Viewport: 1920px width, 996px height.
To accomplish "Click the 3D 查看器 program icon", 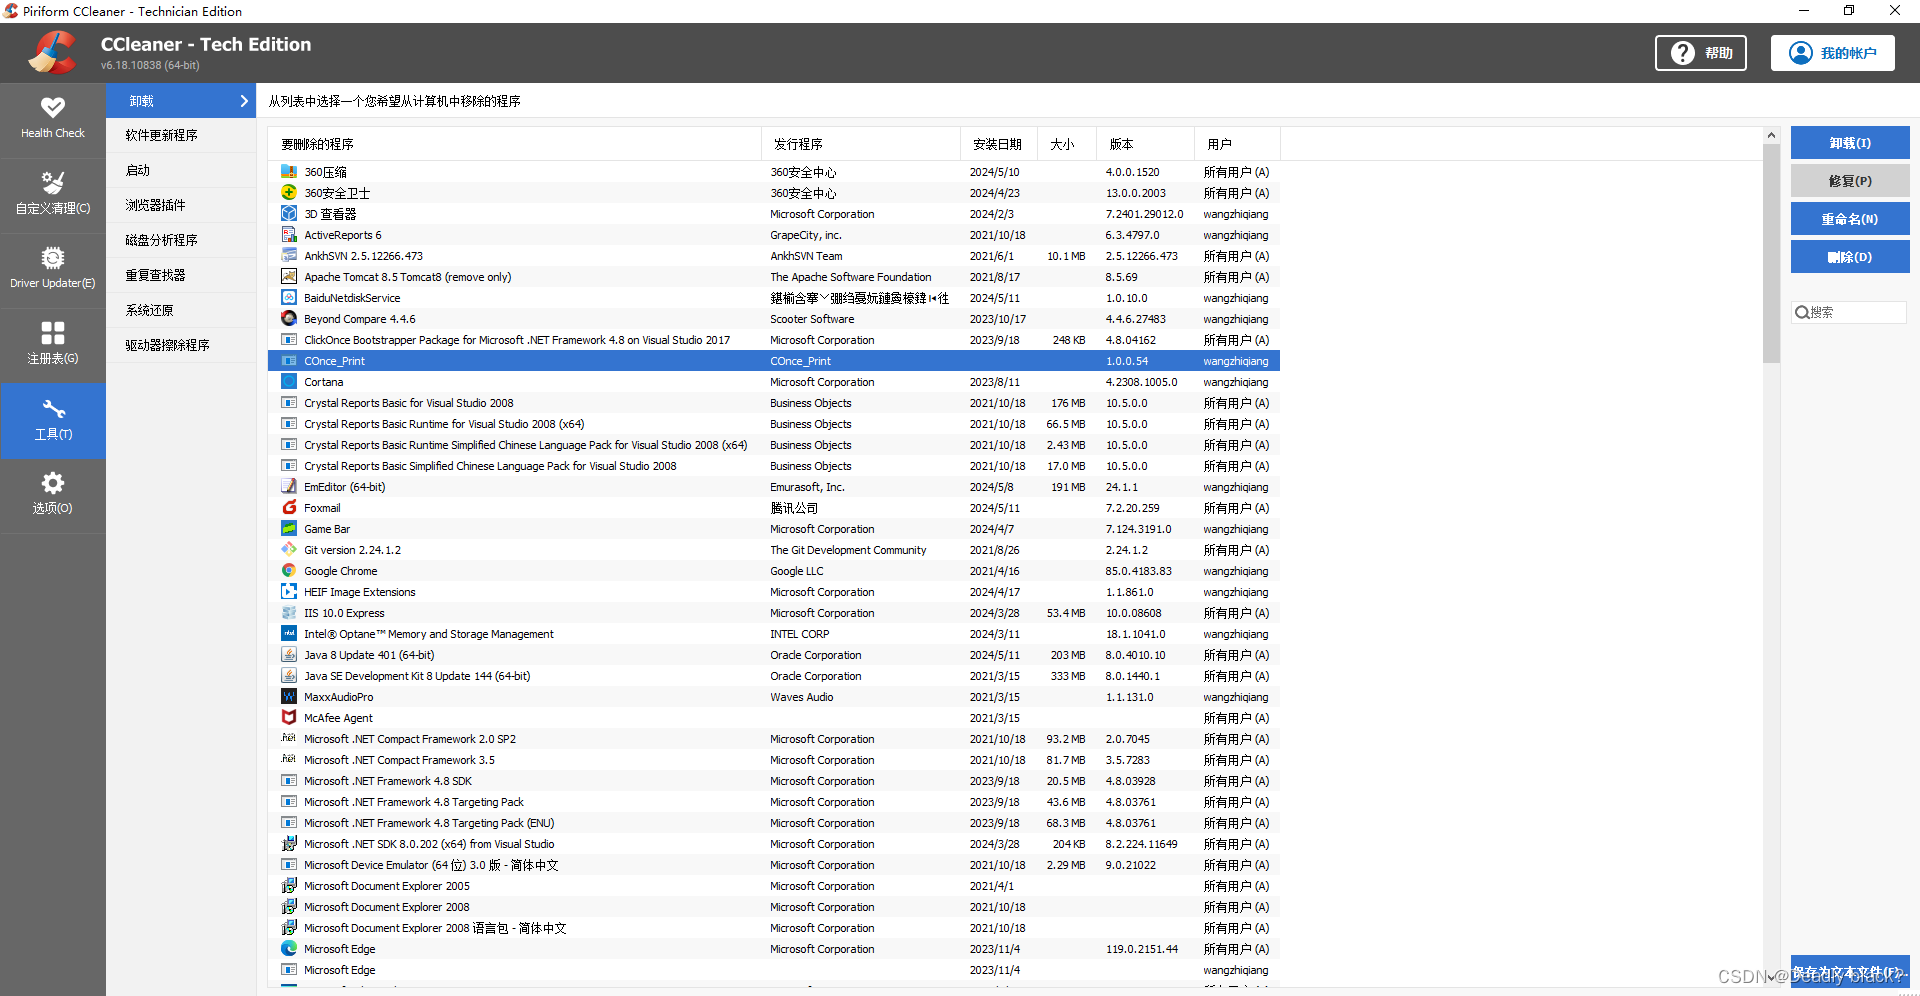I will 289,214.
